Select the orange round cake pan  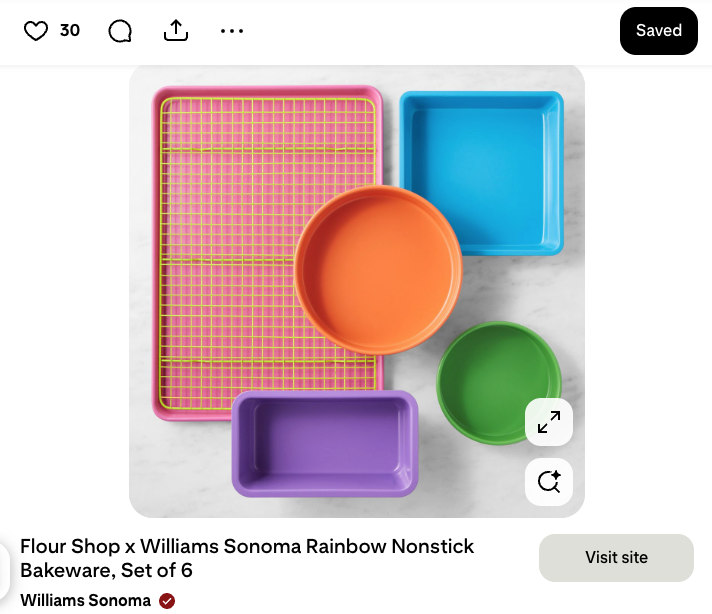point(378,268)
